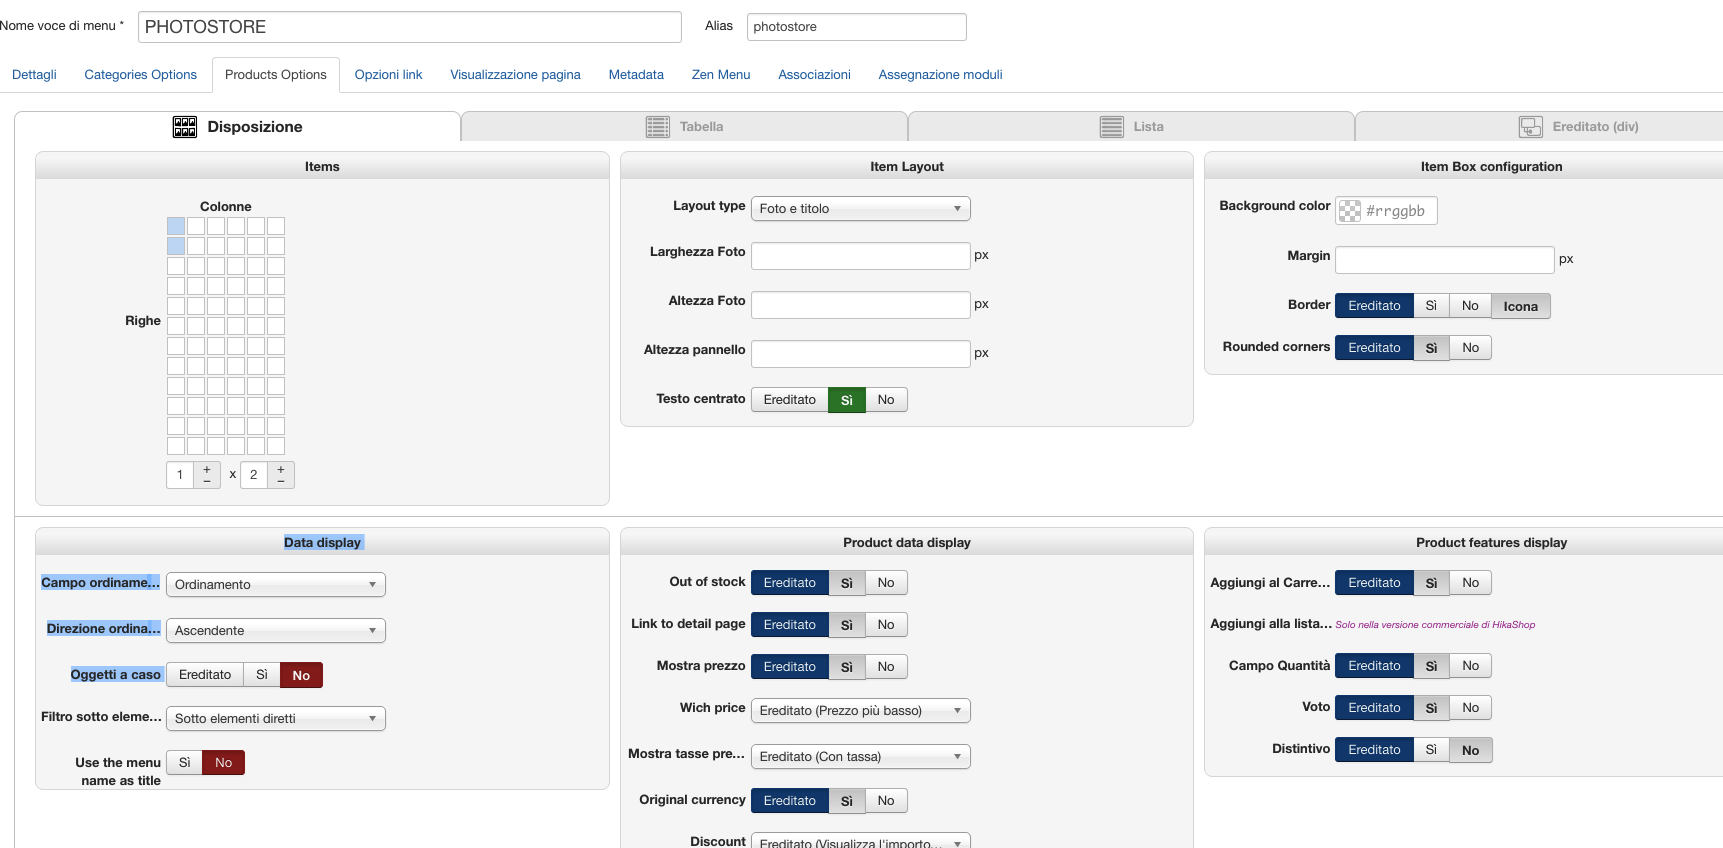Set Distintivo to Sì
This screenshot has width=1723, height=848.
(1431, 750)
